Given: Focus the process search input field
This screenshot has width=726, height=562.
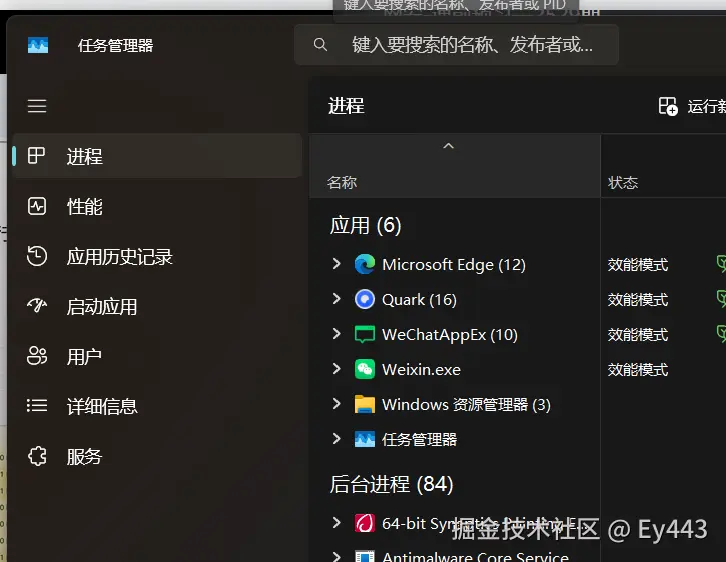Looking at the screenshot, I should coord(456,44).
